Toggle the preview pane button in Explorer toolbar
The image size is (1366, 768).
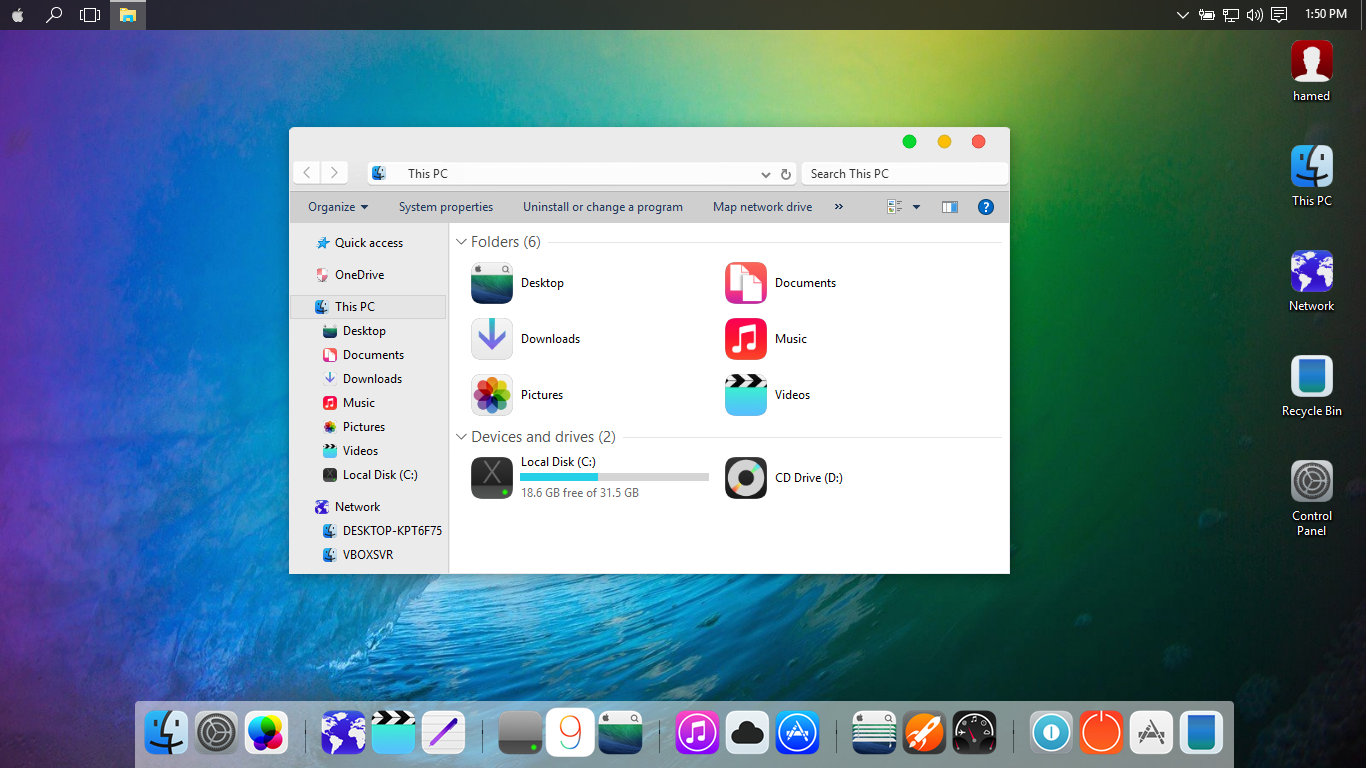[950, 207]
